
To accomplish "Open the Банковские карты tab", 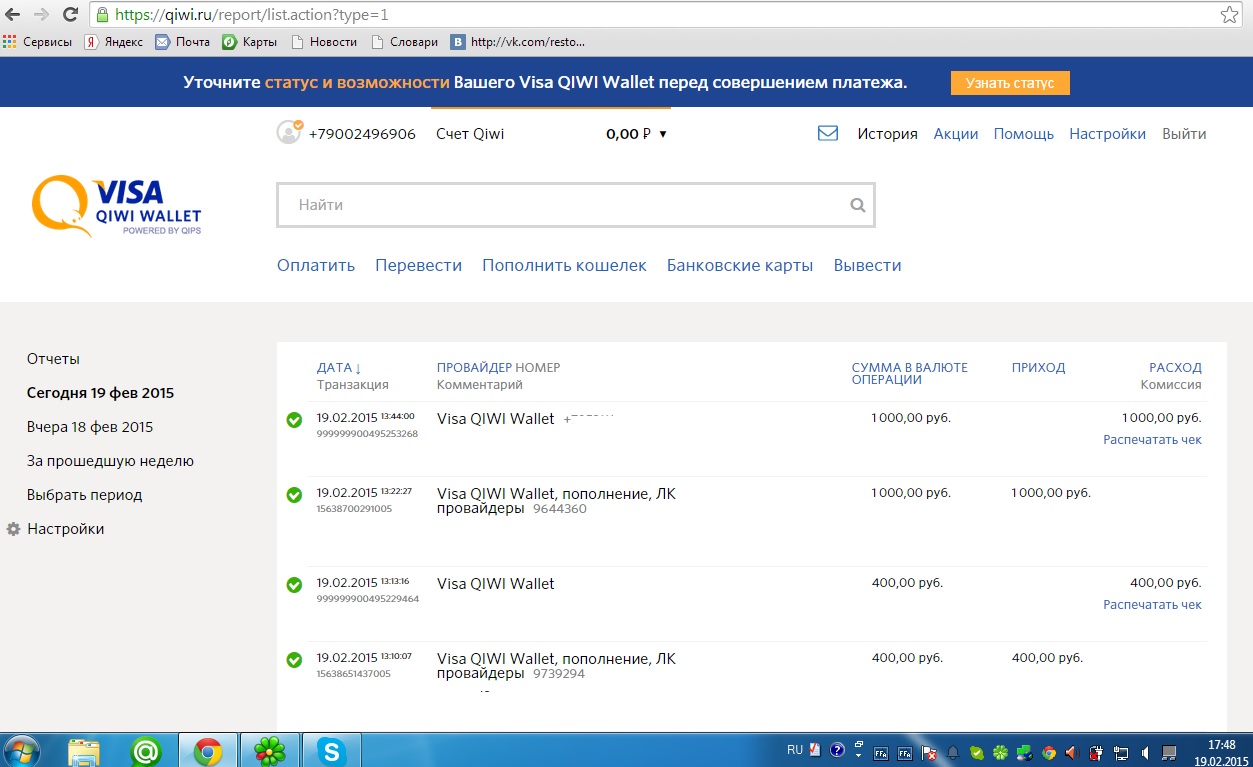I will [x=740, y=265].
